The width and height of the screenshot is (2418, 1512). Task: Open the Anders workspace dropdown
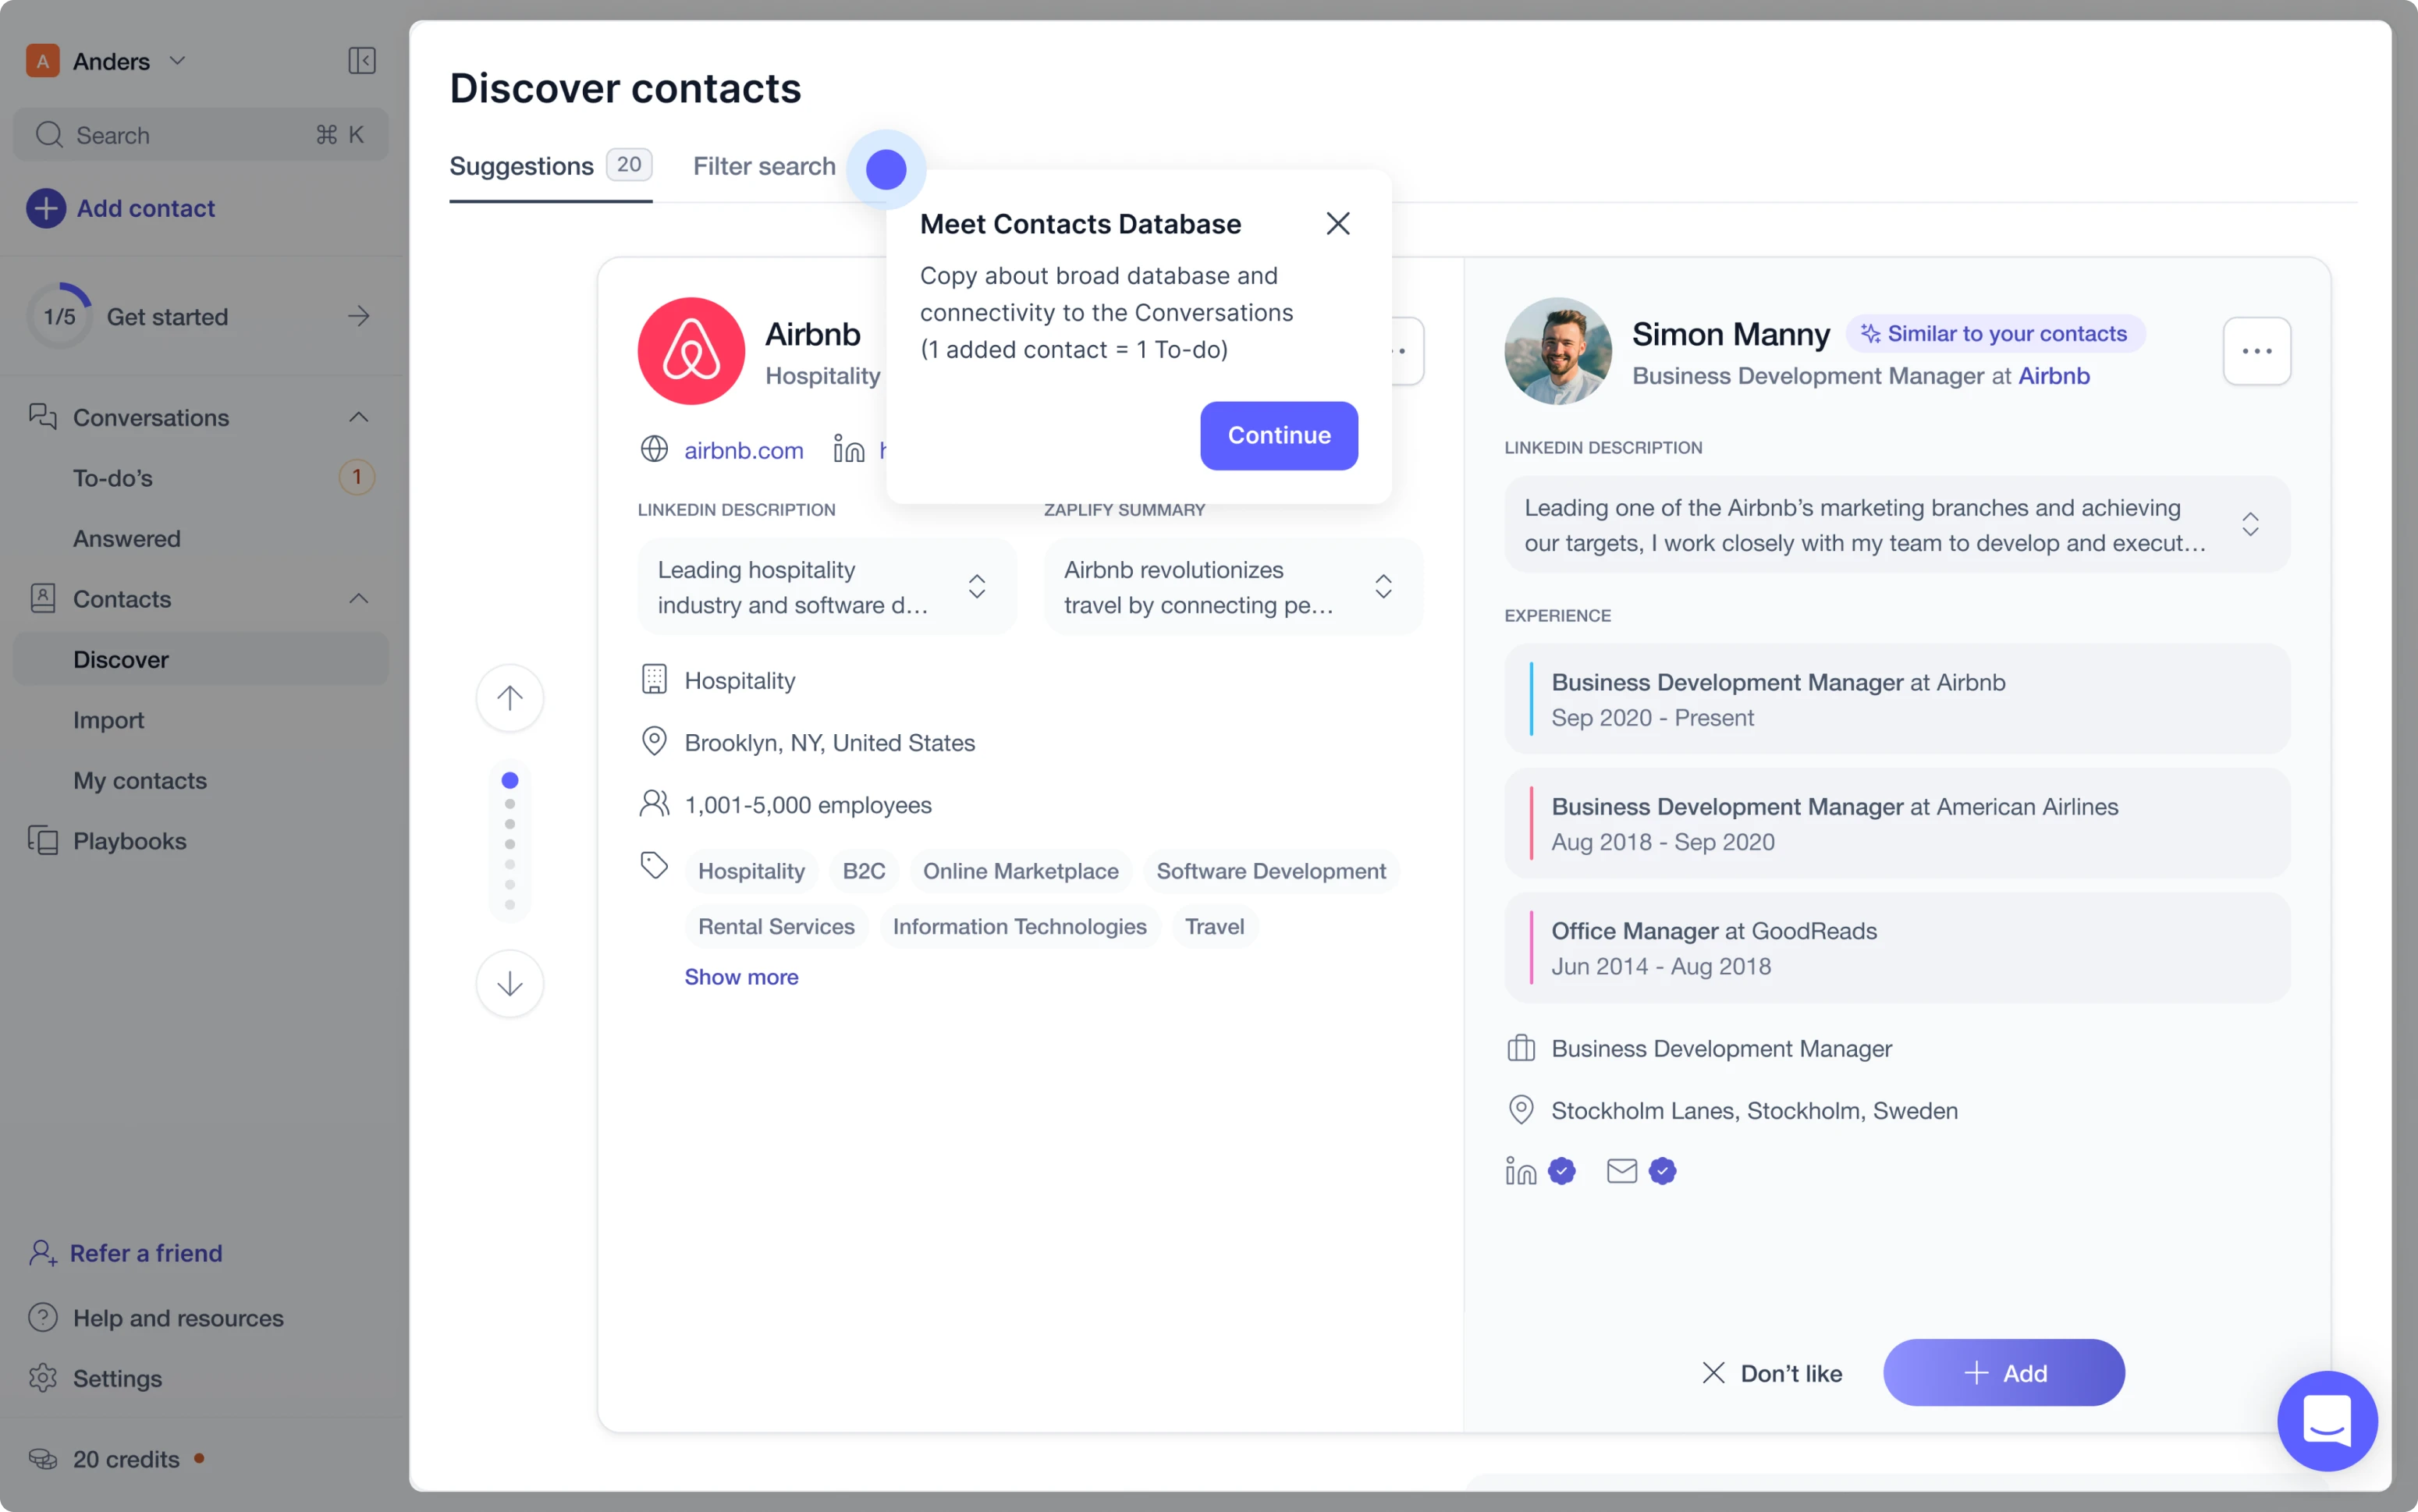point(177,60)
